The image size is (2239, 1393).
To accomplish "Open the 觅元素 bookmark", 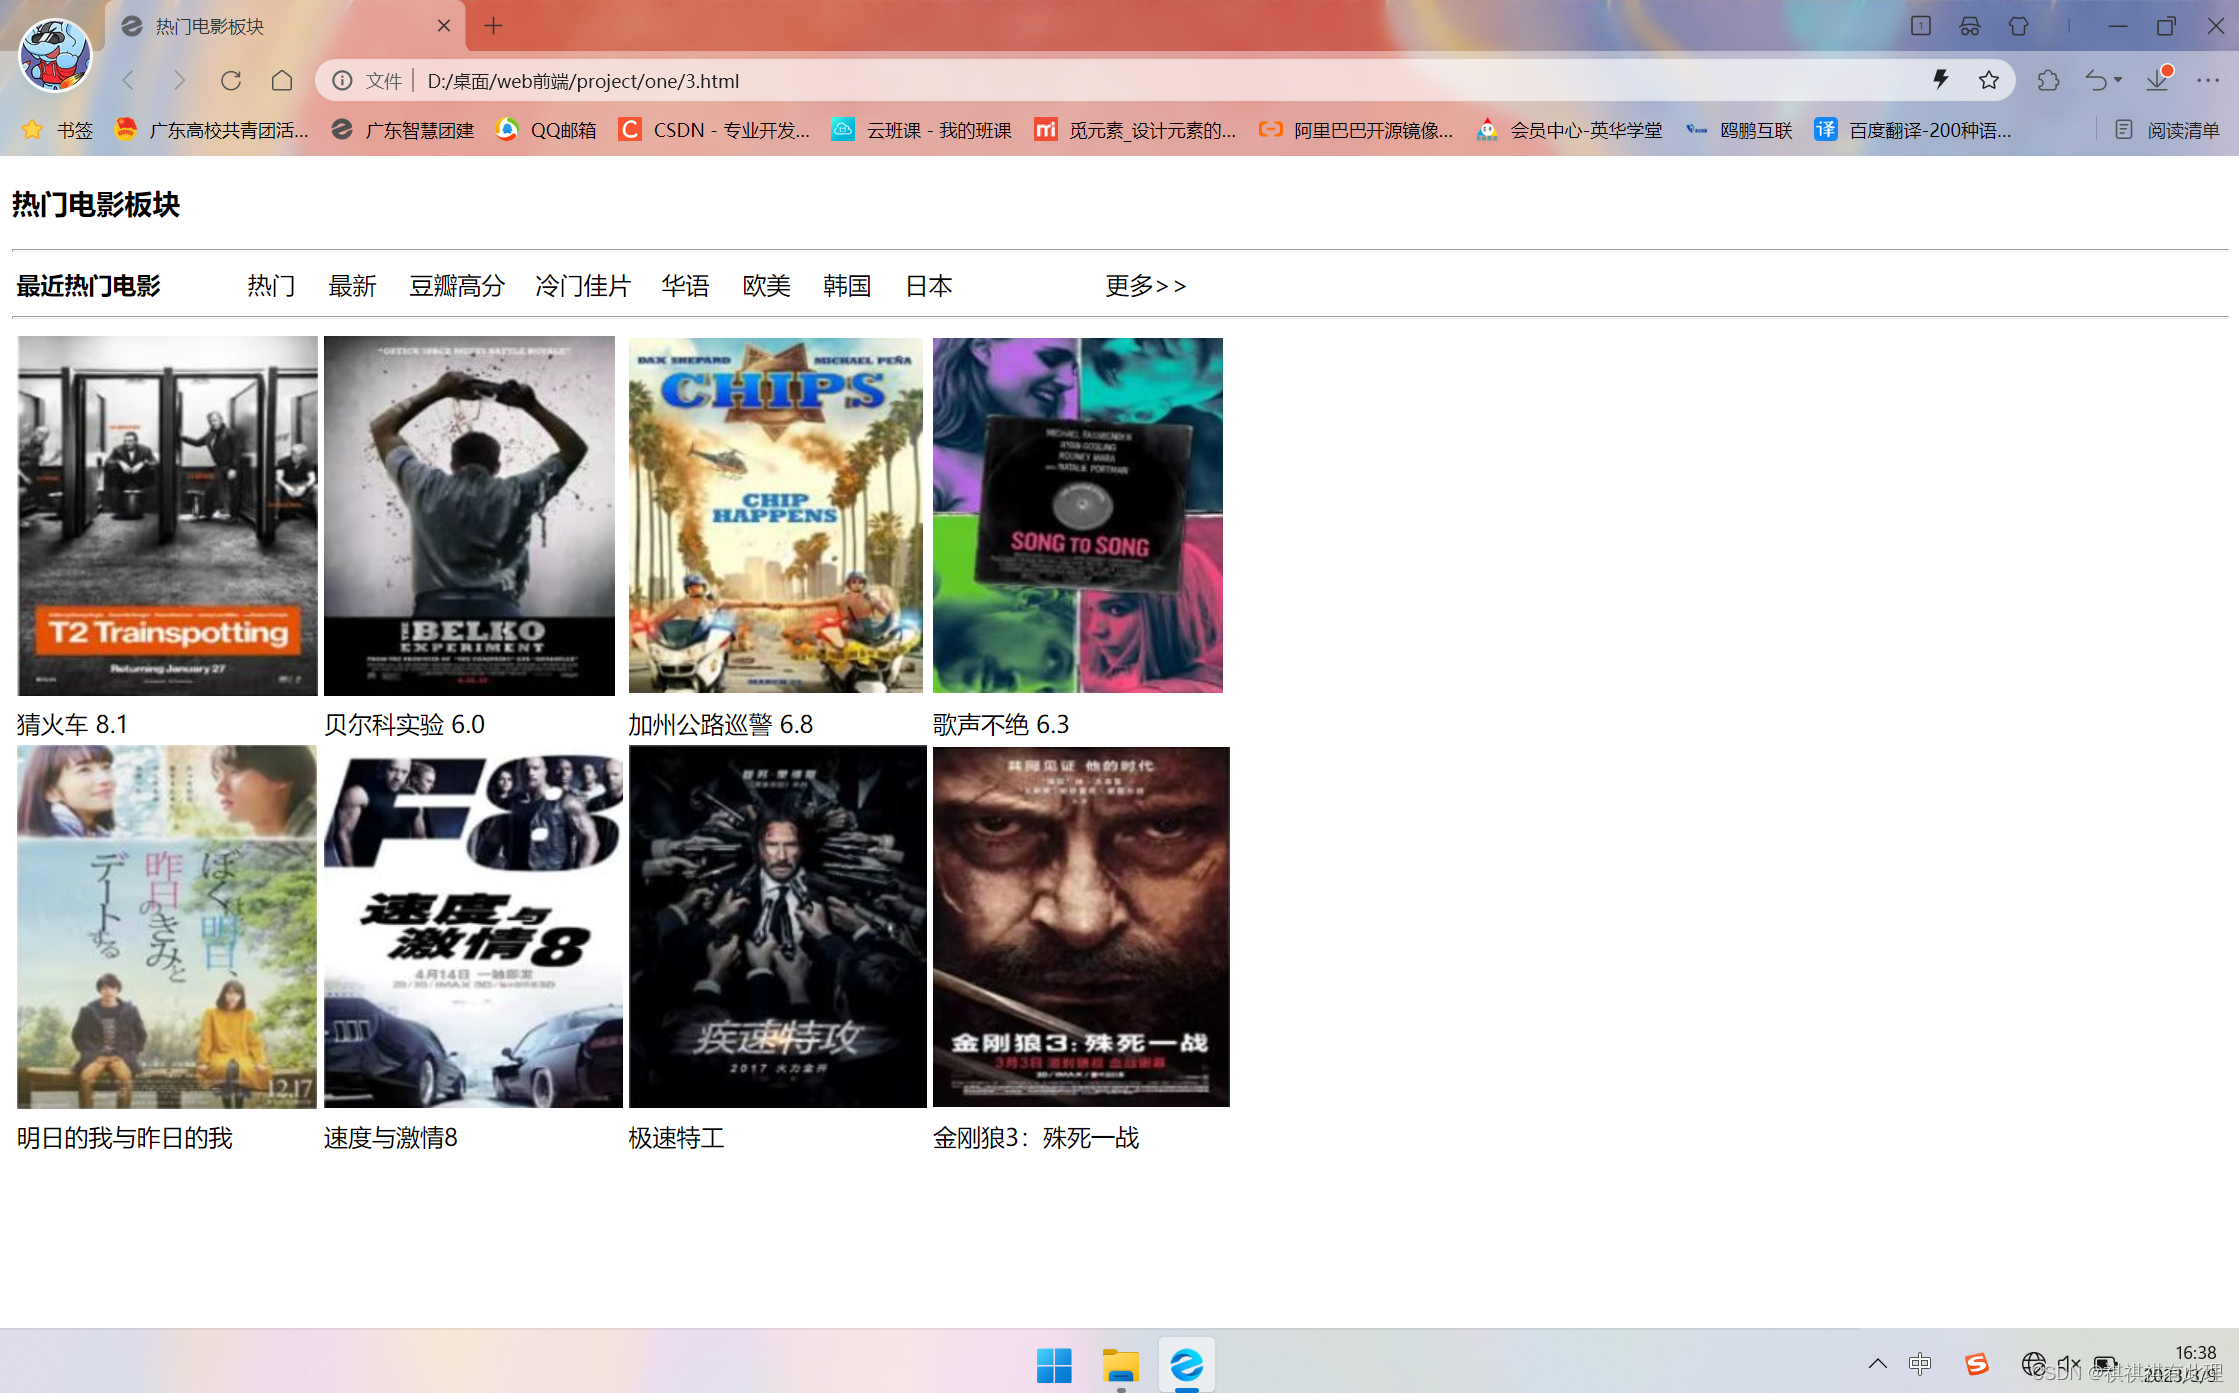I will tap(1135, 130).
